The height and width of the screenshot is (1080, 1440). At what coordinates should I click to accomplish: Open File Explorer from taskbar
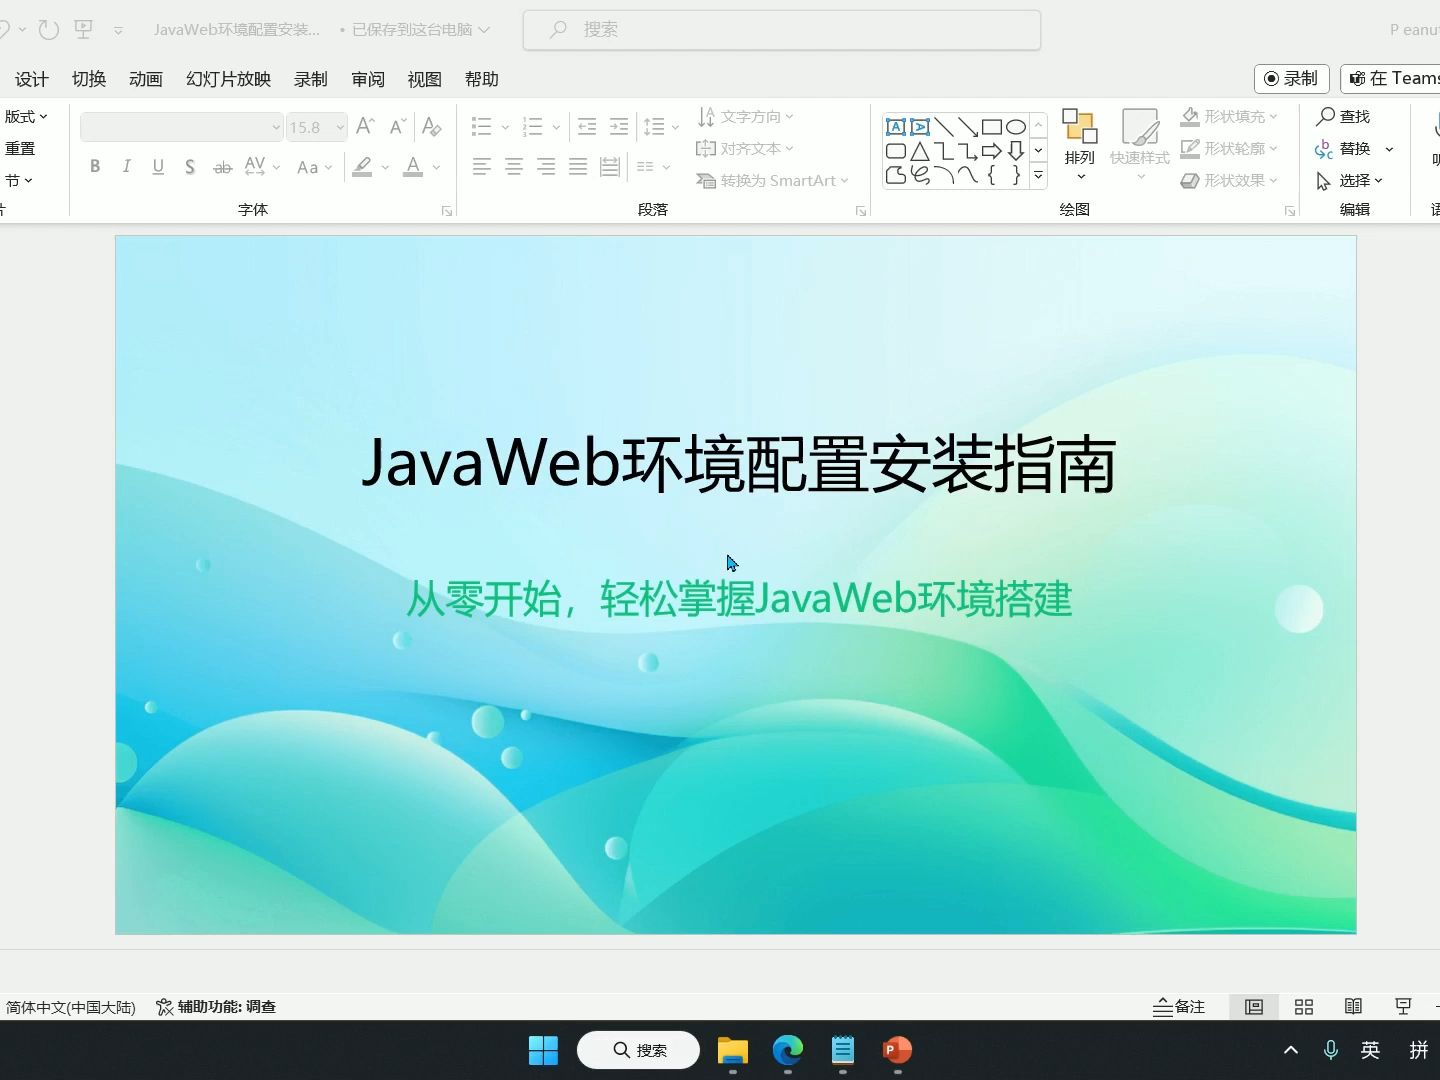coord(733,1050)
